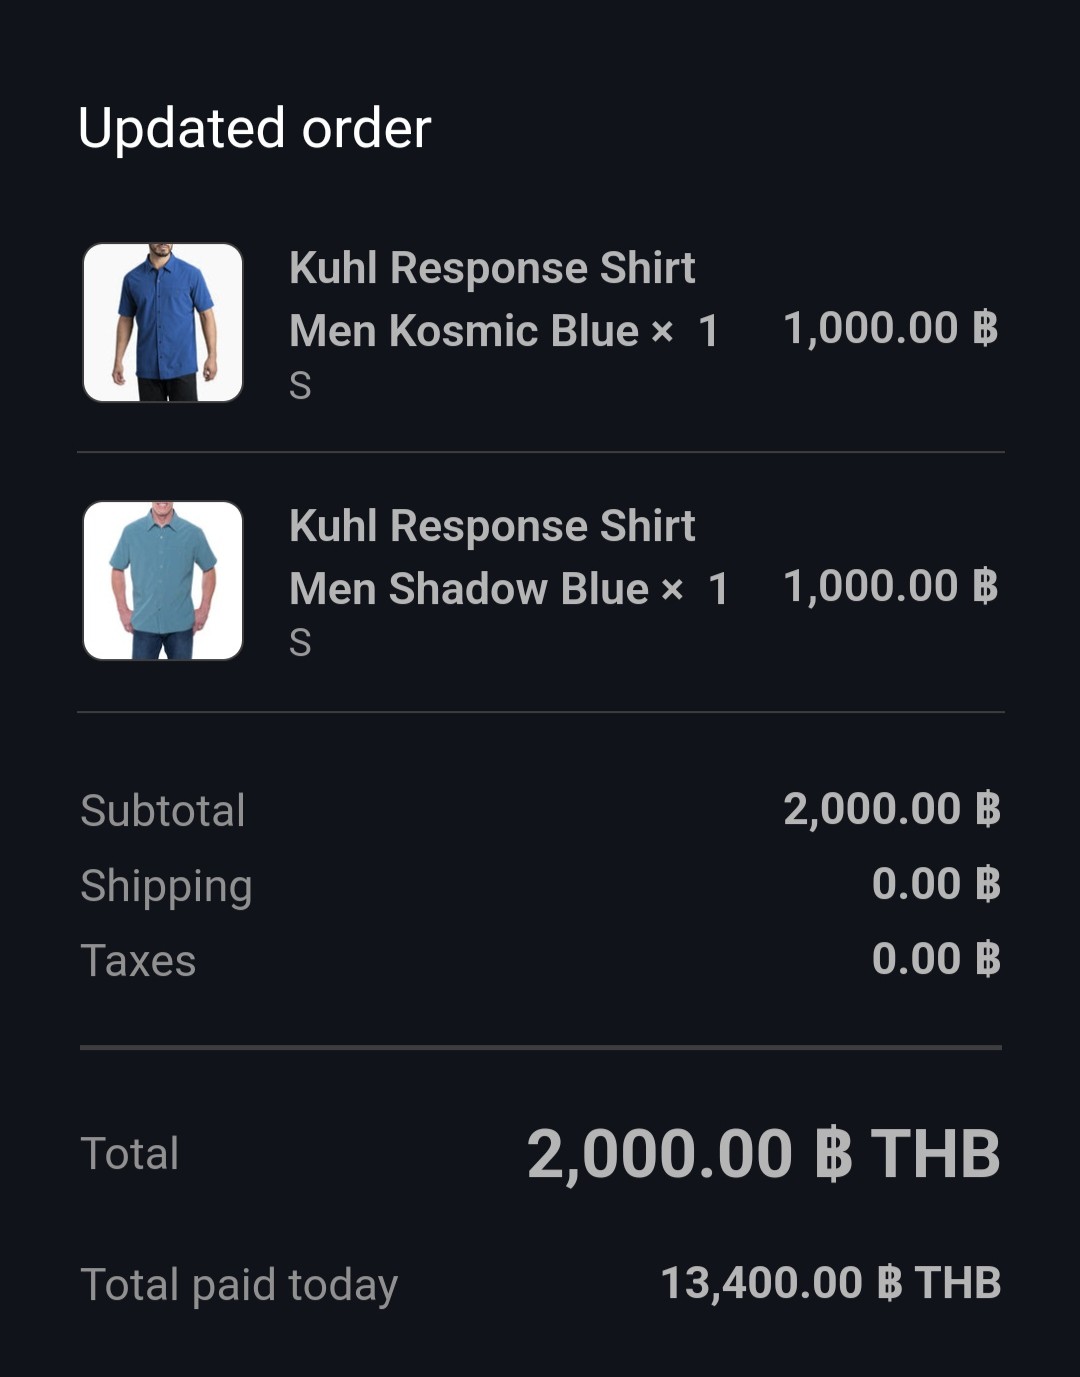Viewport: 1080px width, 1377px height.
Task: Click the Shadow Blue shirt price 1,000.00
Action: (890, 586)
